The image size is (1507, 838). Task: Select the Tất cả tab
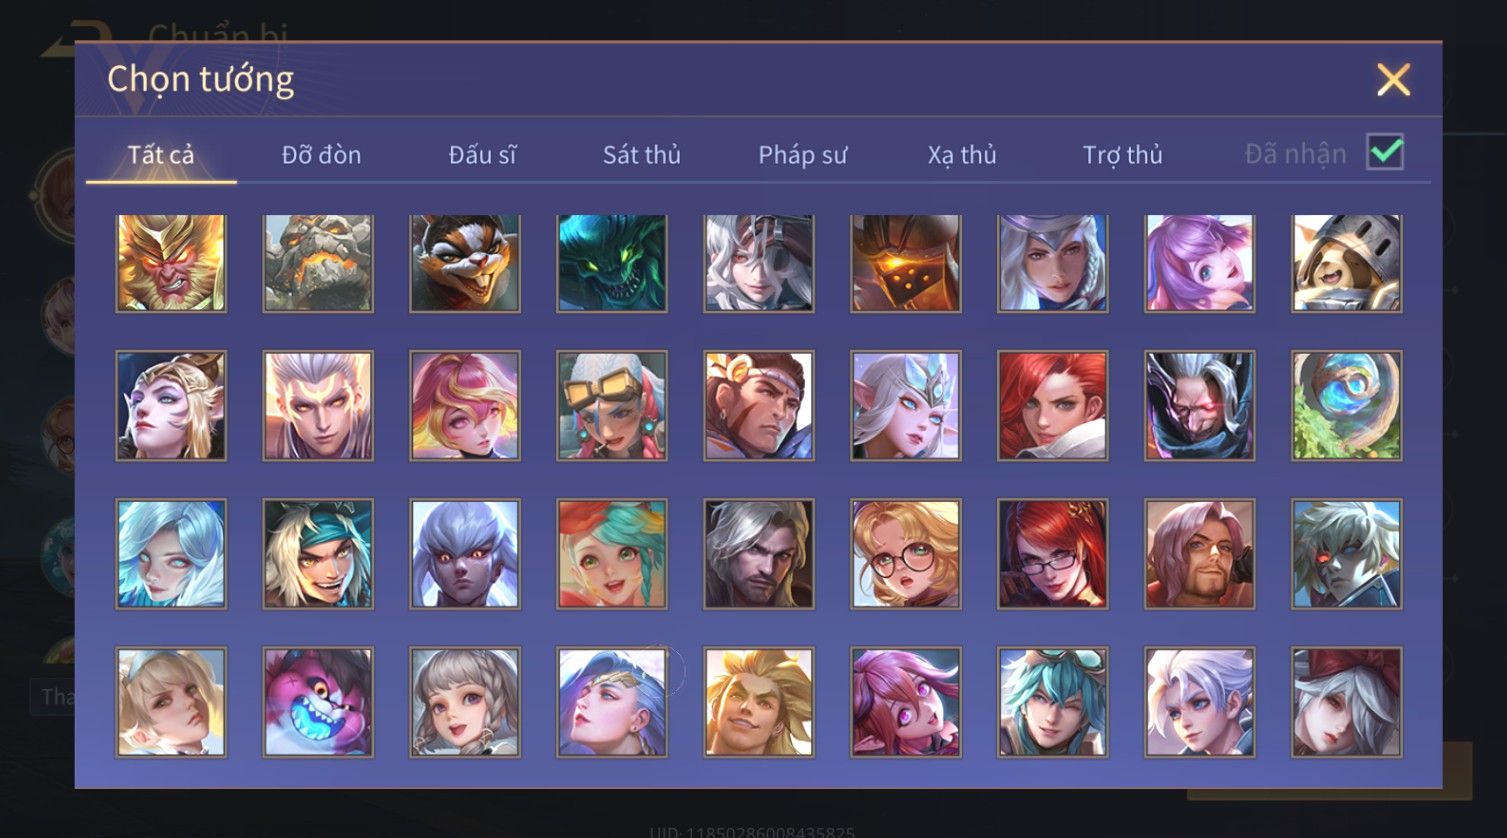161,155
